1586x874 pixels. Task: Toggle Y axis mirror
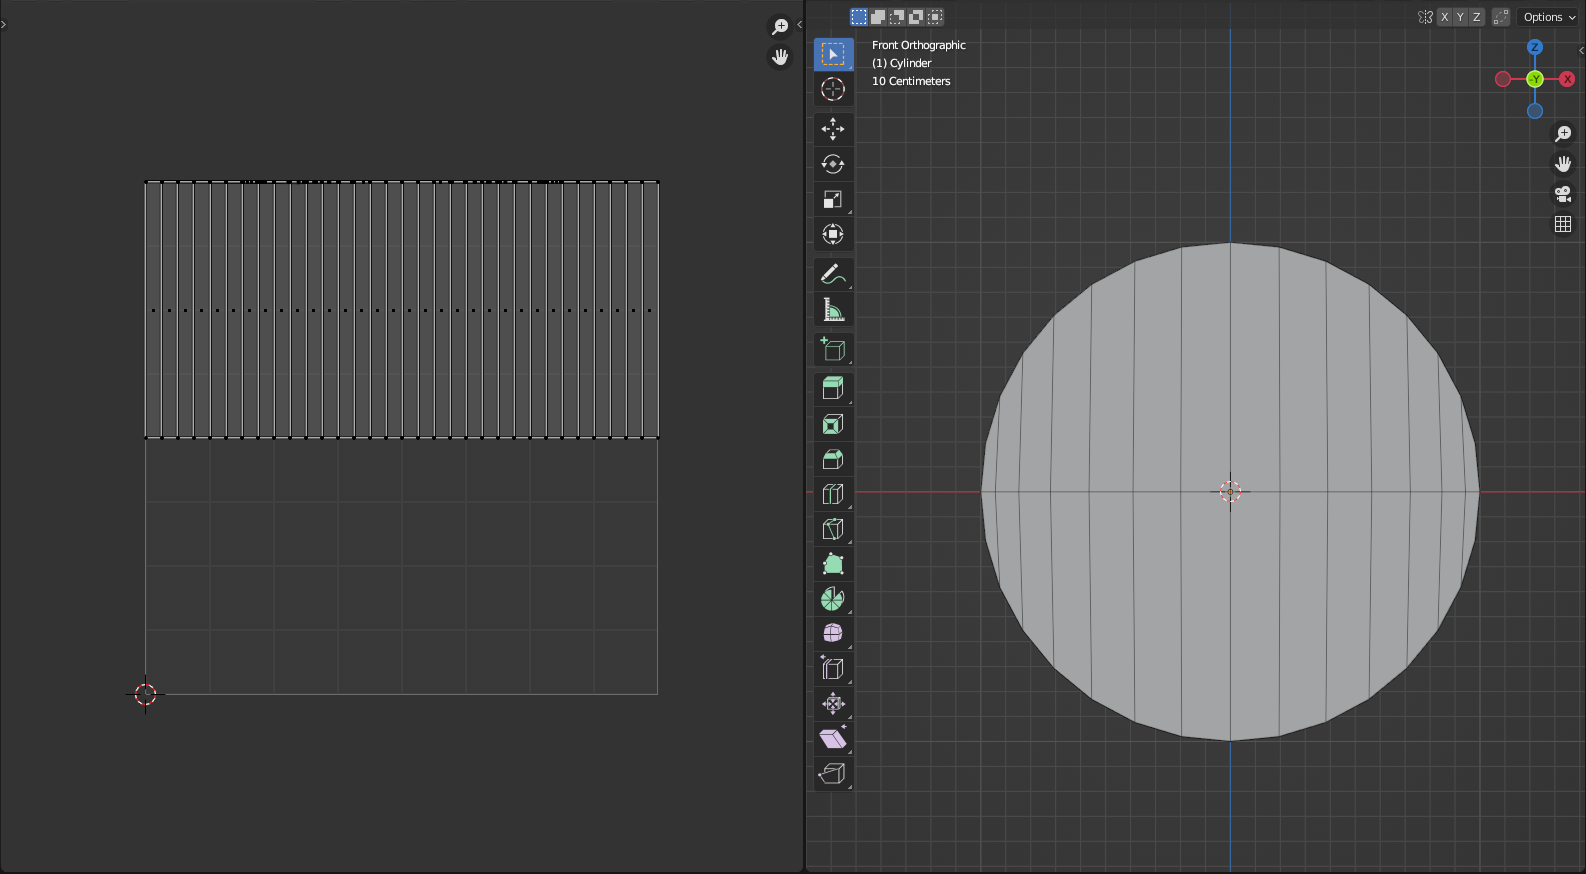click(1460, 17)
